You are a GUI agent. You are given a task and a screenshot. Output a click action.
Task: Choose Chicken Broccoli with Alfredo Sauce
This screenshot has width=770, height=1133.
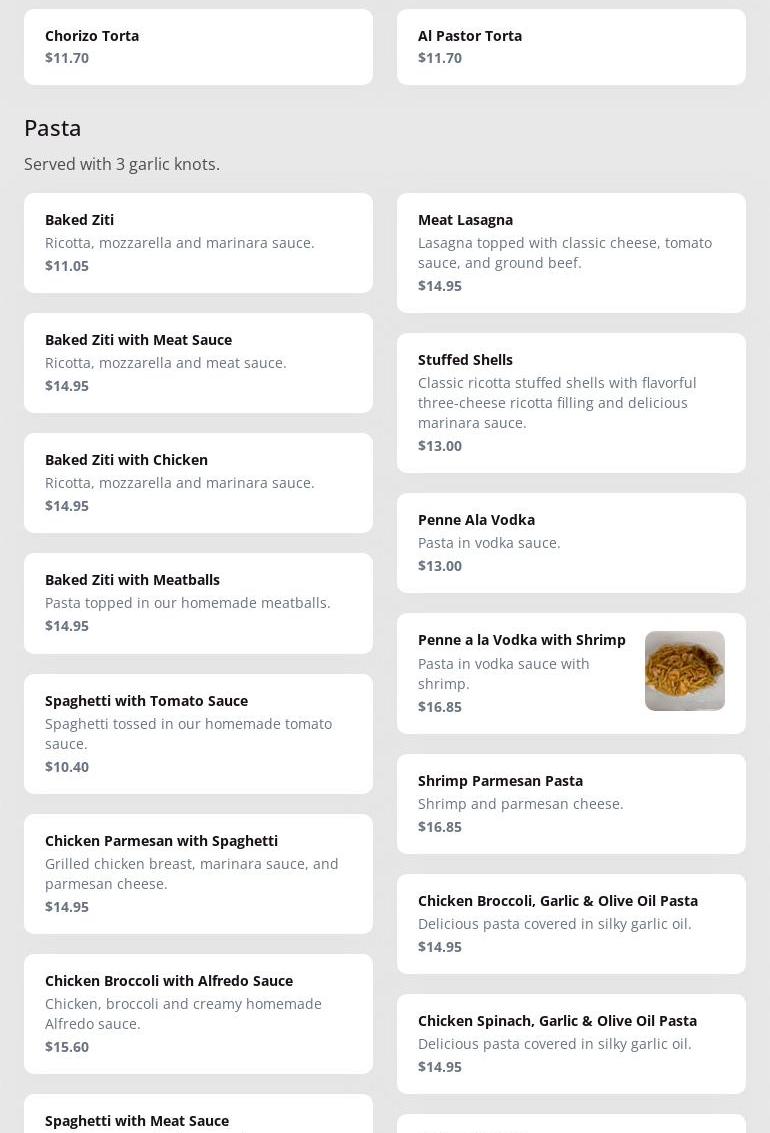(x=198, y=1013)
